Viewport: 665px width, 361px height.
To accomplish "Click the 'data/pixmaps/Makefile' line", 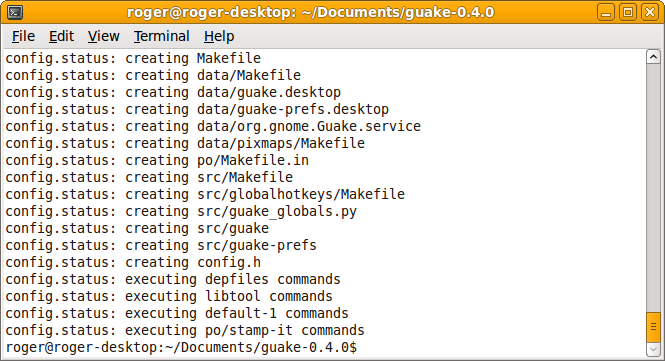I will click(185, 143).
